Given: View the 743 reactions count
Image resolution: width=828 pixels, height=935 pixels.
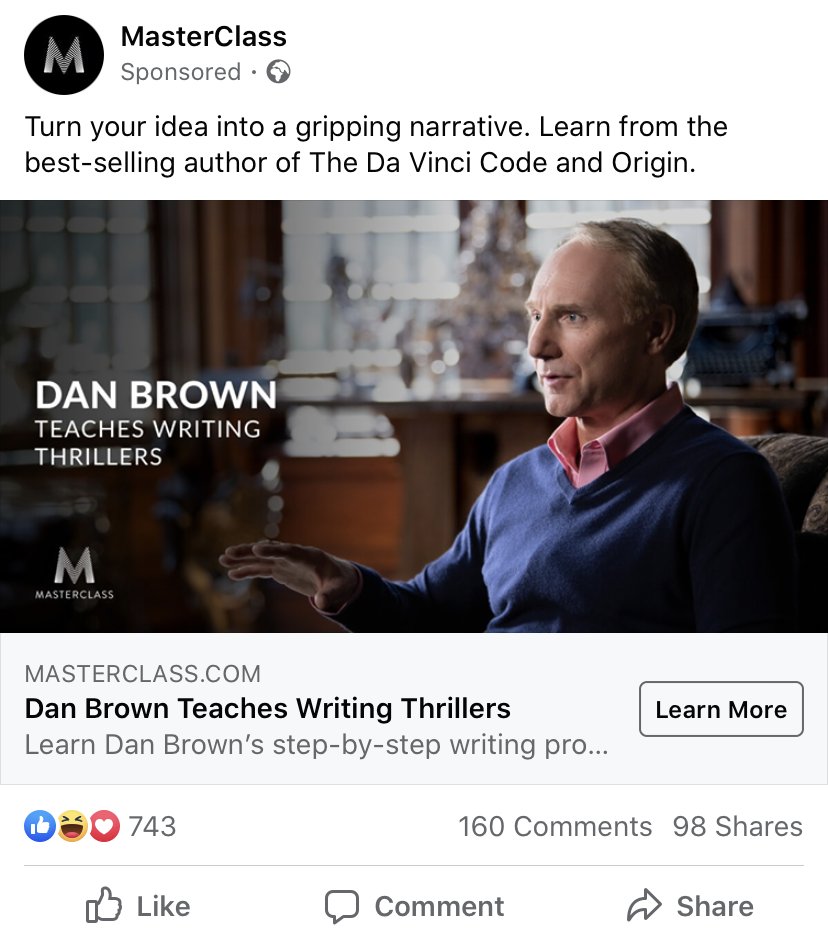Looking at the screenshot, I should click(153, 826).
